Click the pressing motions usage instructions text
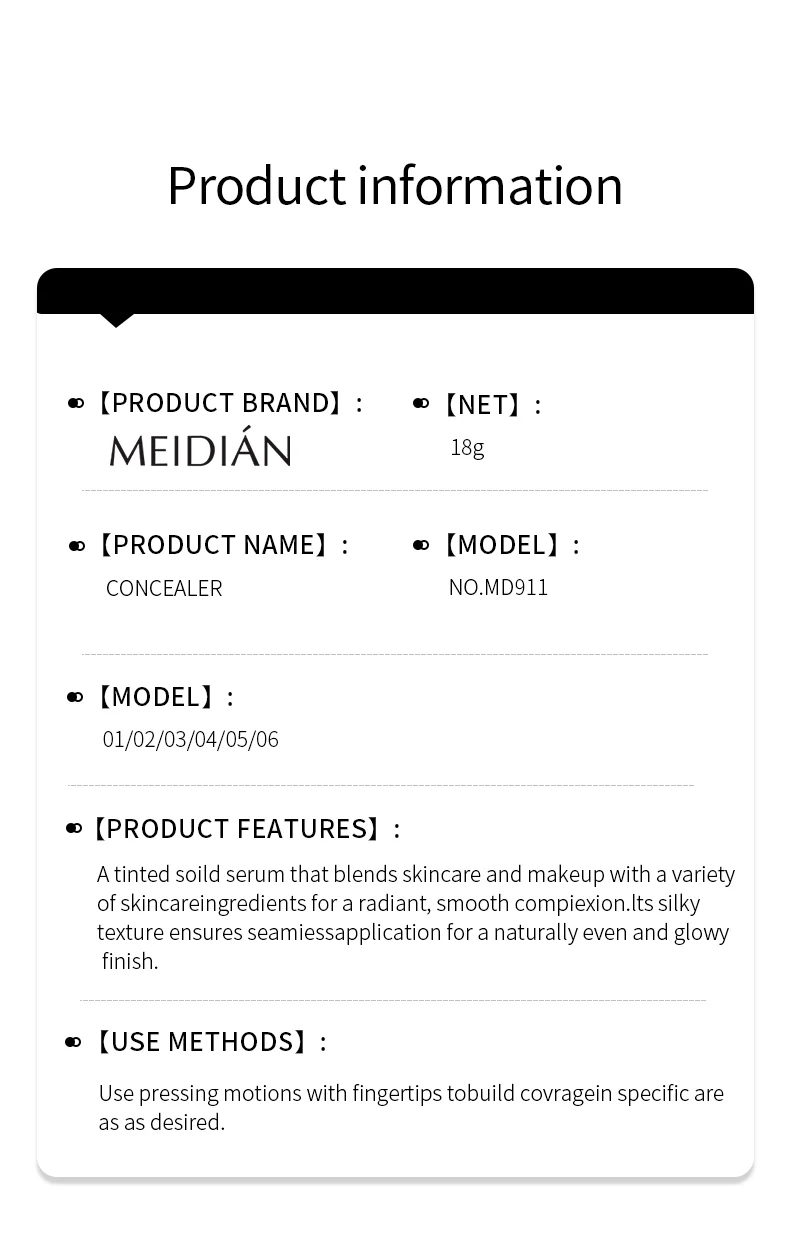Screen dimensions: 790x1240 point(410,1107)
